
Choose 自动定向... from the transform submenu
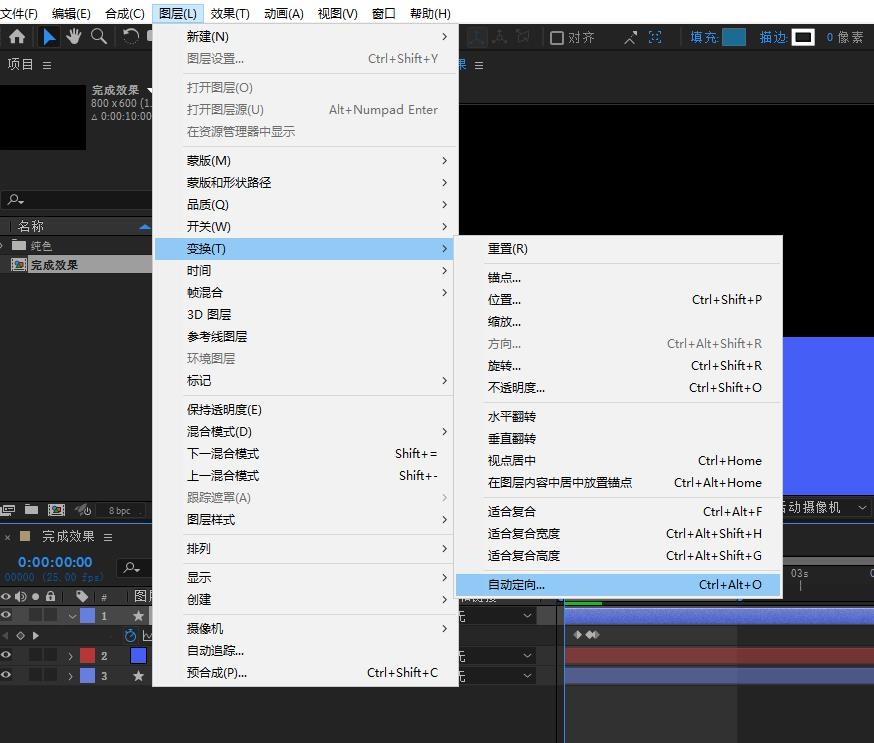click(x=618, y=585)
